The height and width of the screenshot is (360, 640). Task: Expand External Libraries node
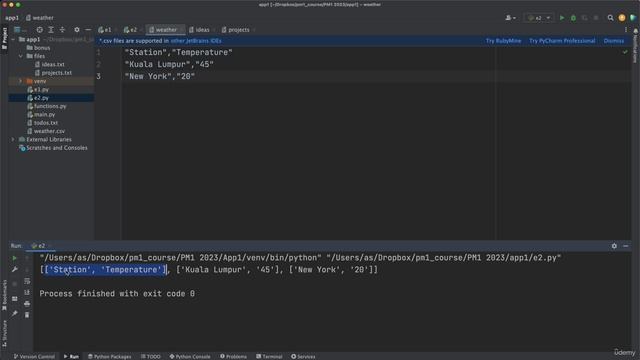point(13,140)
